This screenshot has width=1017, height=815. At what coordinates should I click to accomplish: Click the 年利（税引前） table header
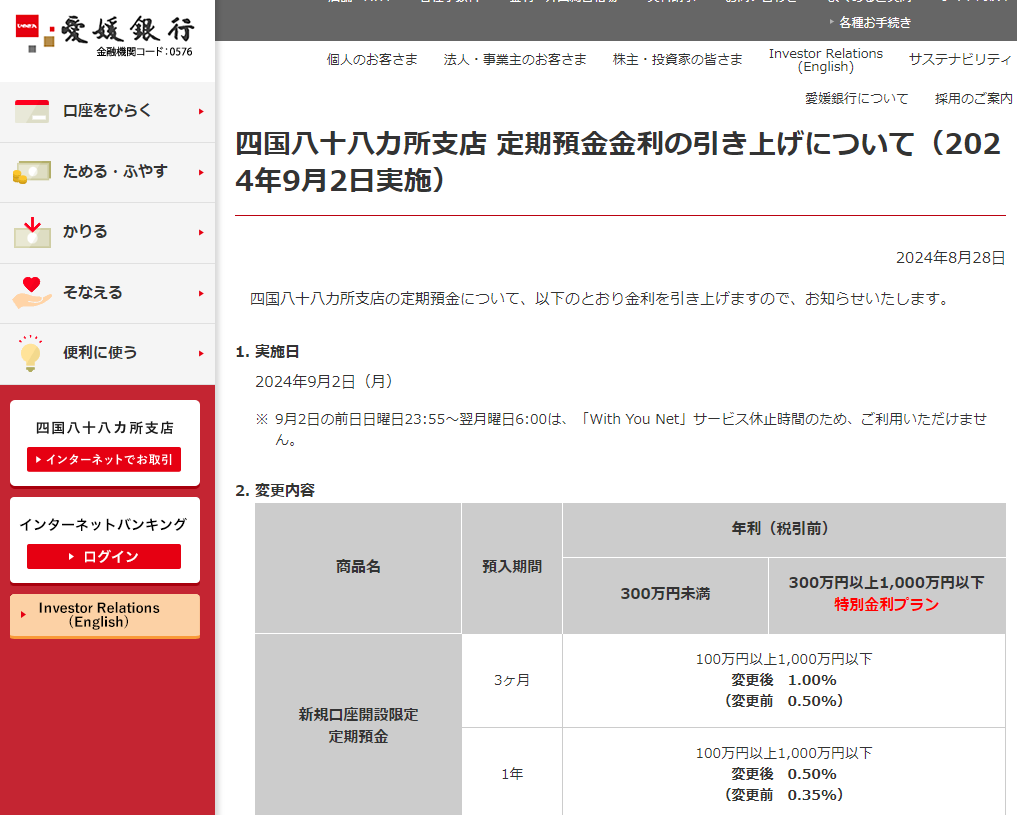pyautogui.click(x=784, y=529)
